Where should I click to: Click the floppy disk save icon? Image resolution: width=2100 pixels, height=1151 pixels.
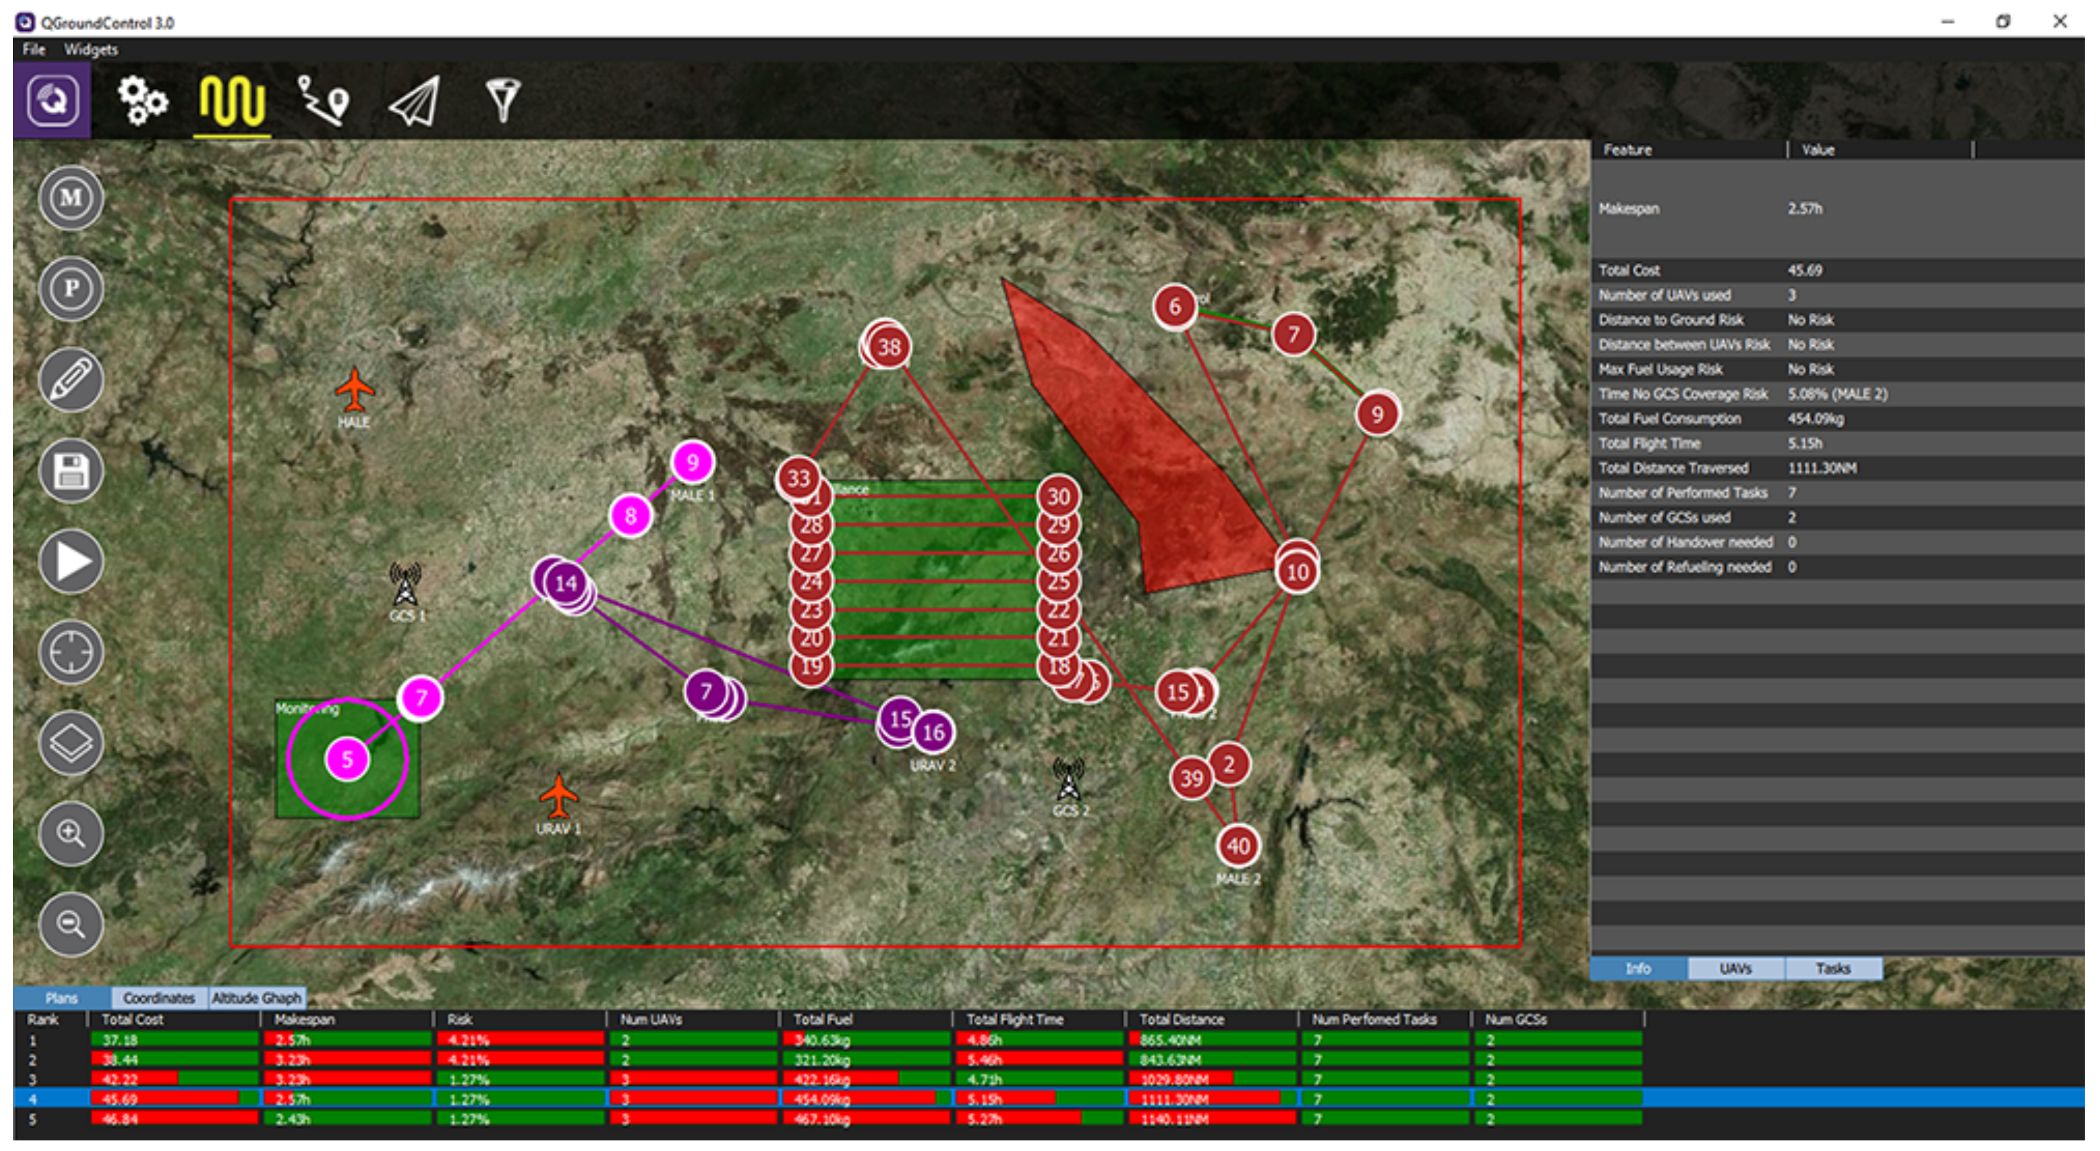coord(71,471)
